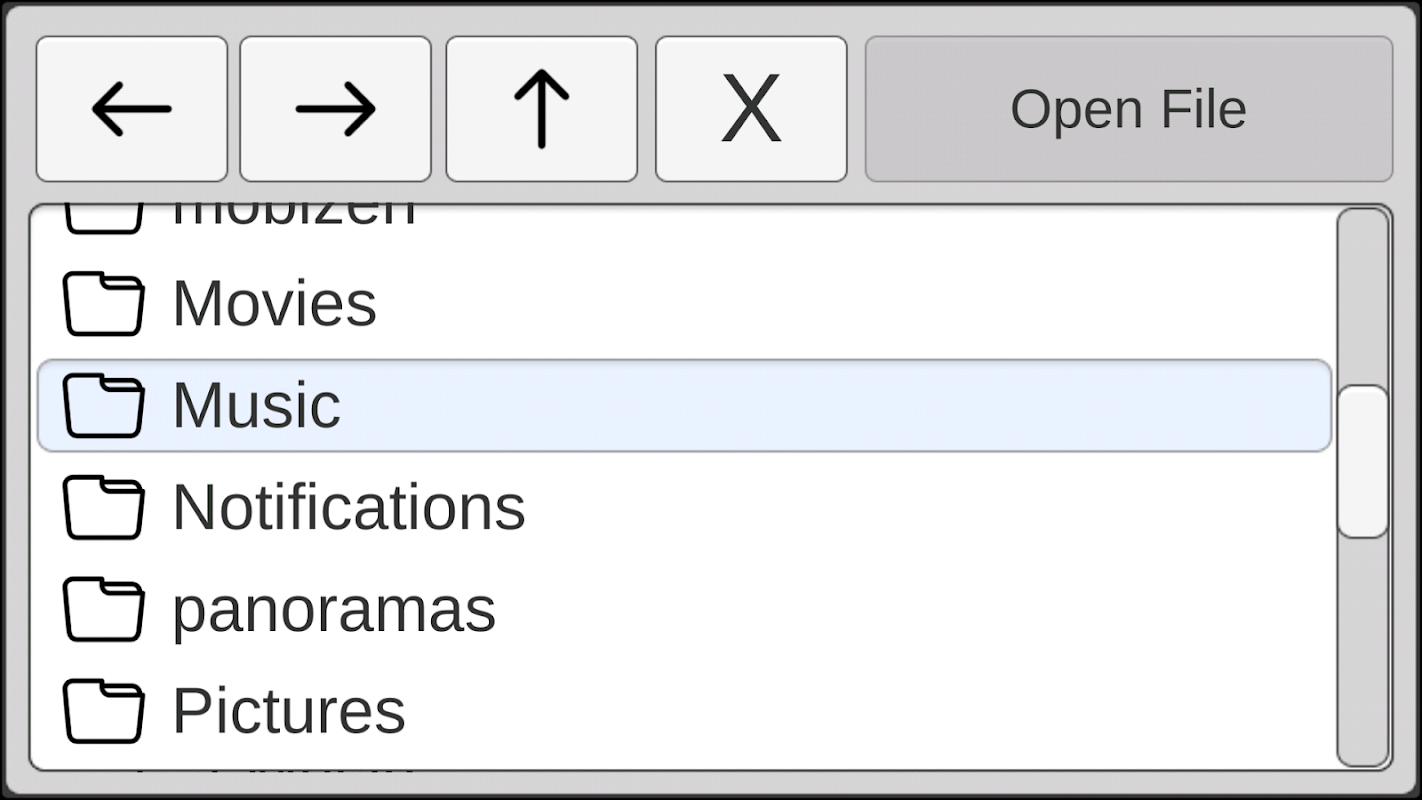Click the Movies folder icon
Viewport: 1422px width, 800px height.
point(103,304)
